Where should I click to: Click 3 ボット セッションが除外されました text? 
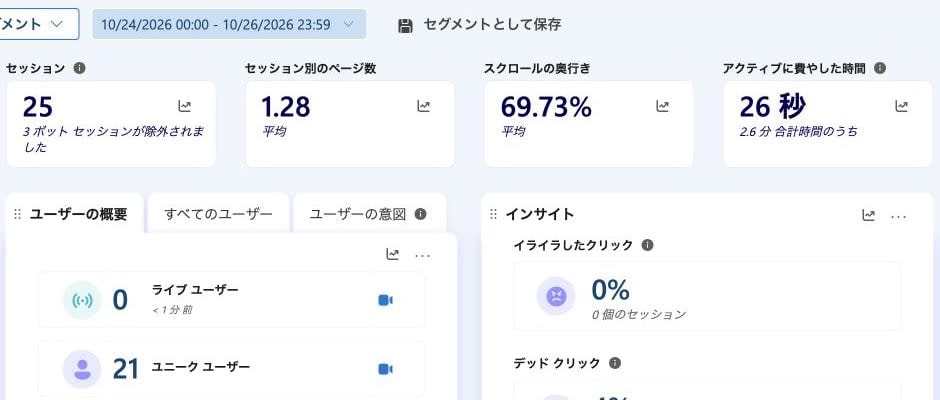pyautogui.click(x=113, y=139)
